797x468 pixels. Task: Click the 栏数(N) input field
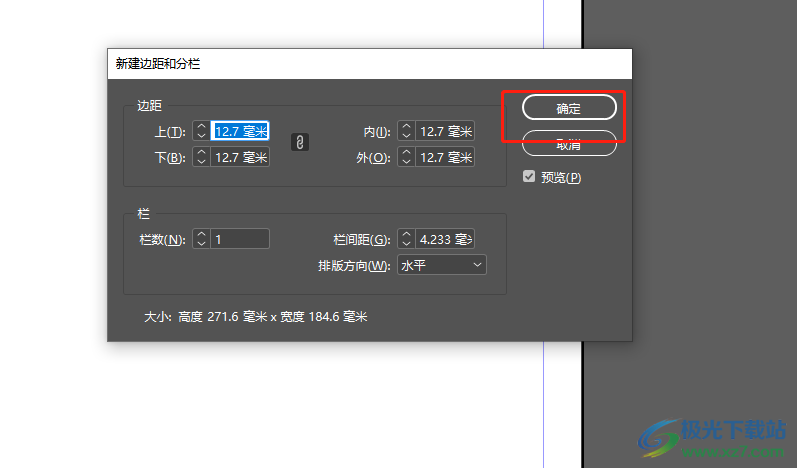[x=240, y=239]
